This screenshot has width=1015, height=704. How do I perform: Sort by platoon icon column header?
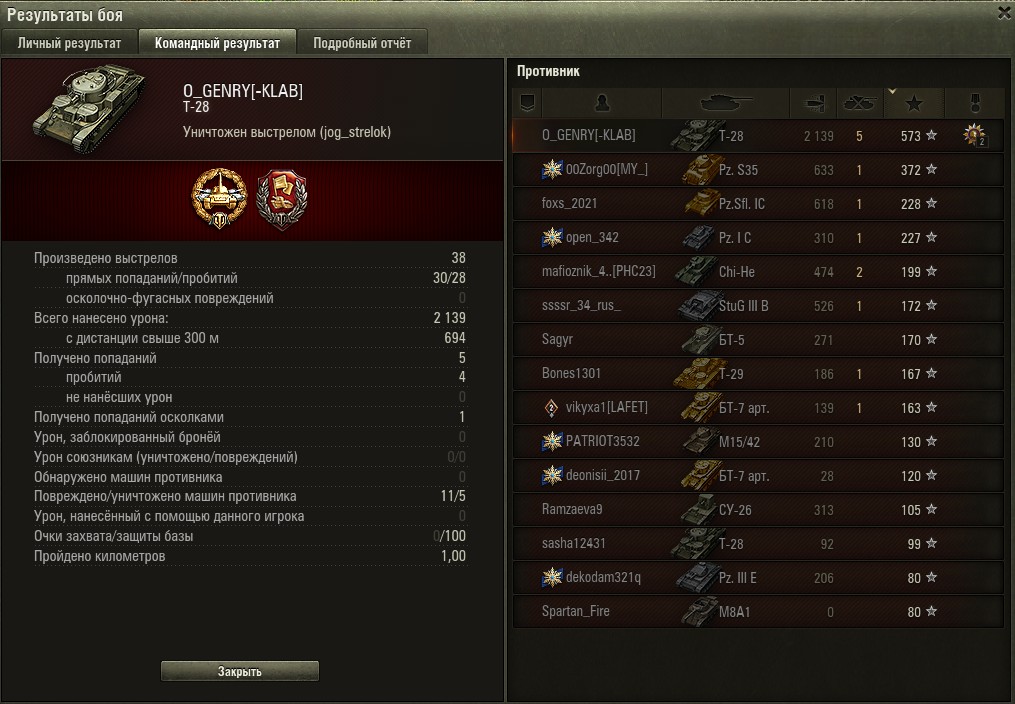[527, 103]
